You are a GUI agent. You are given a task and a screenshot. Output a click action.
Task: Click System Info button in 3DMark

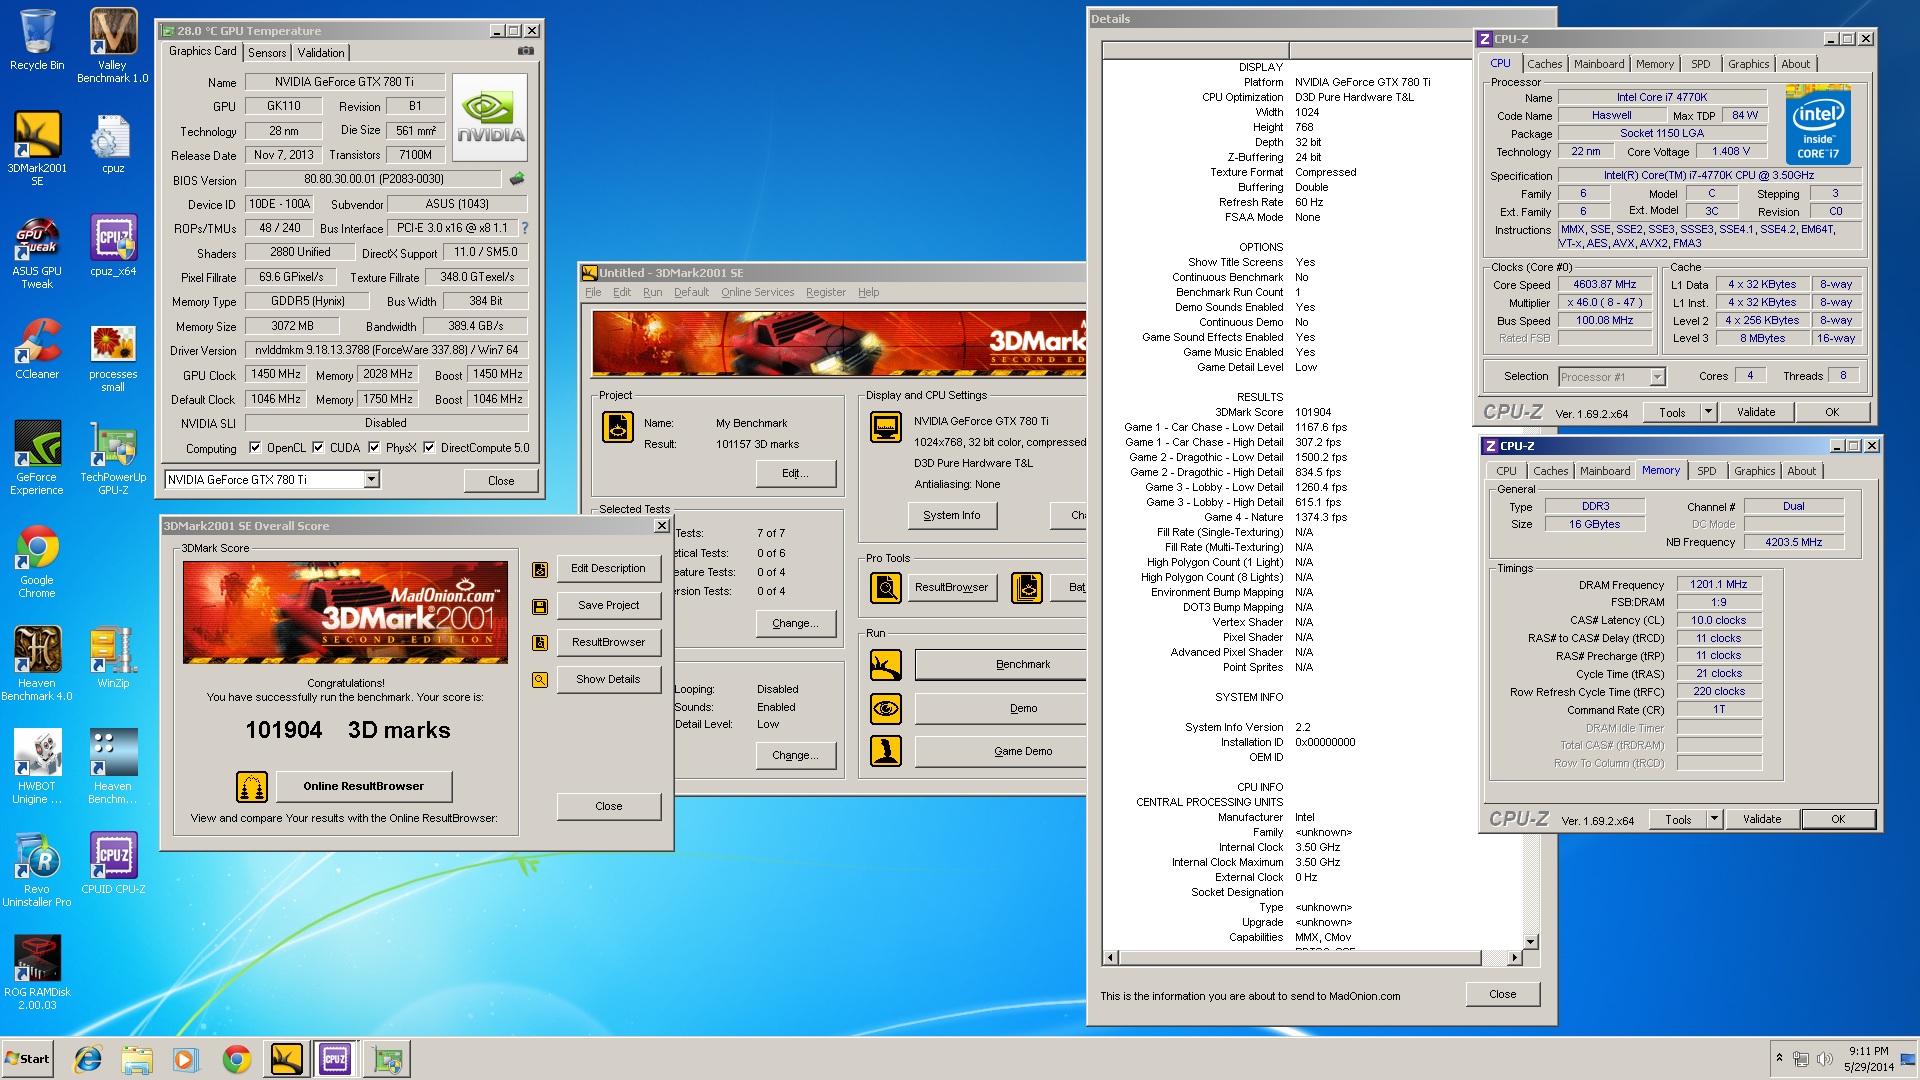click(x=952, y=516)
